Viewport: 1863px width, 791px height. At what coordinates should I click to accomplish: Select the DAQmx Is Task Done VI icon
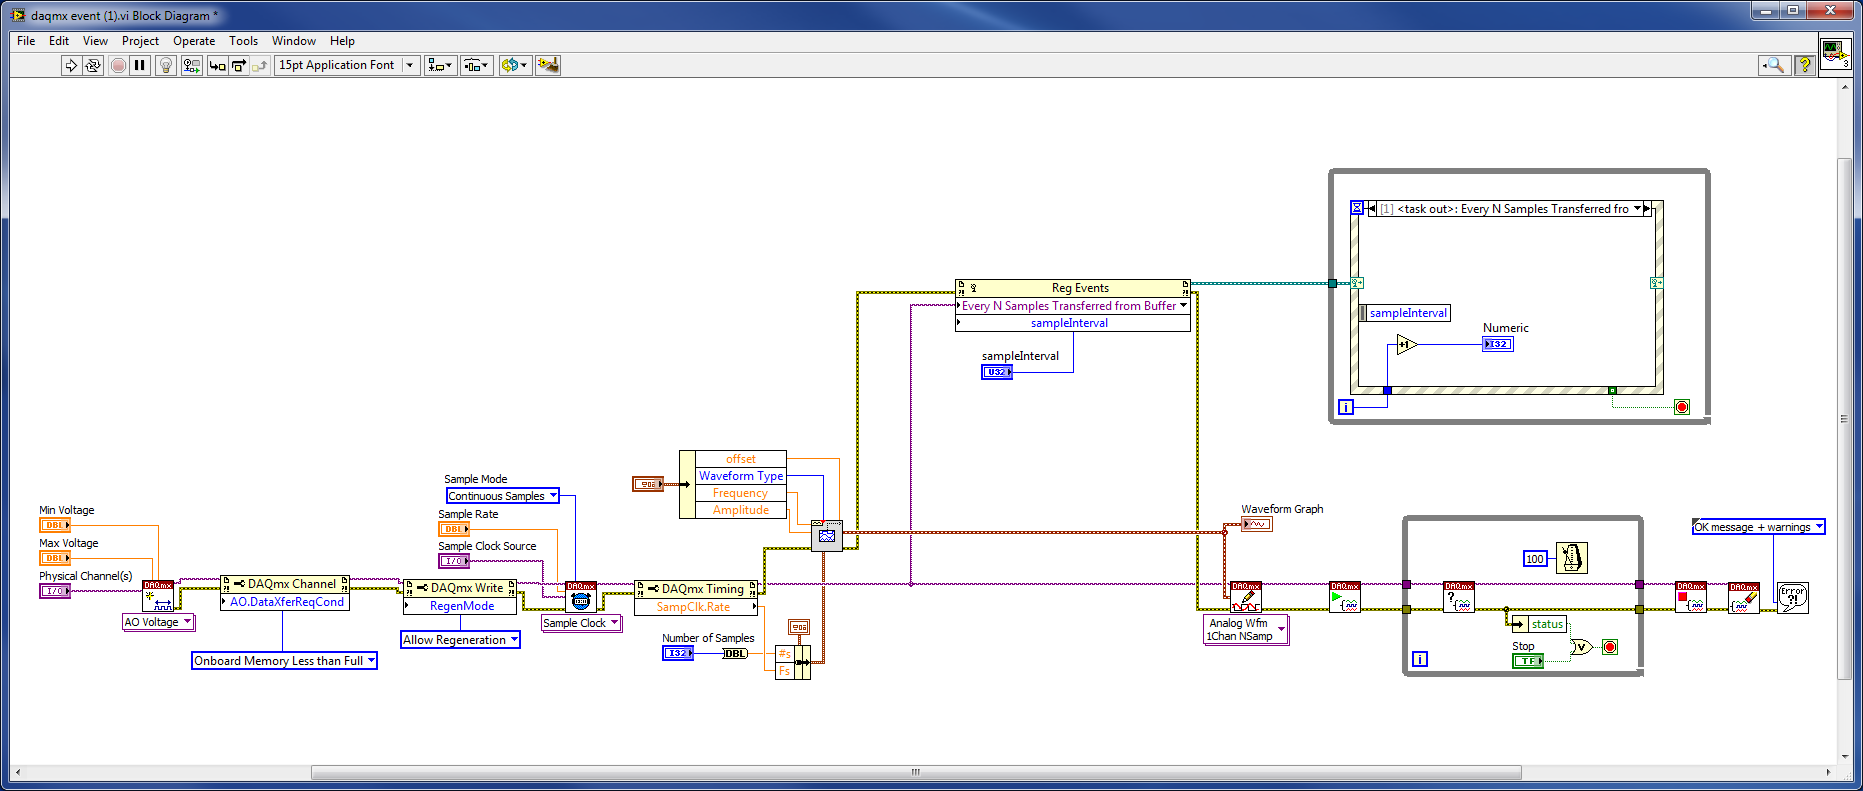(1459, 597)
